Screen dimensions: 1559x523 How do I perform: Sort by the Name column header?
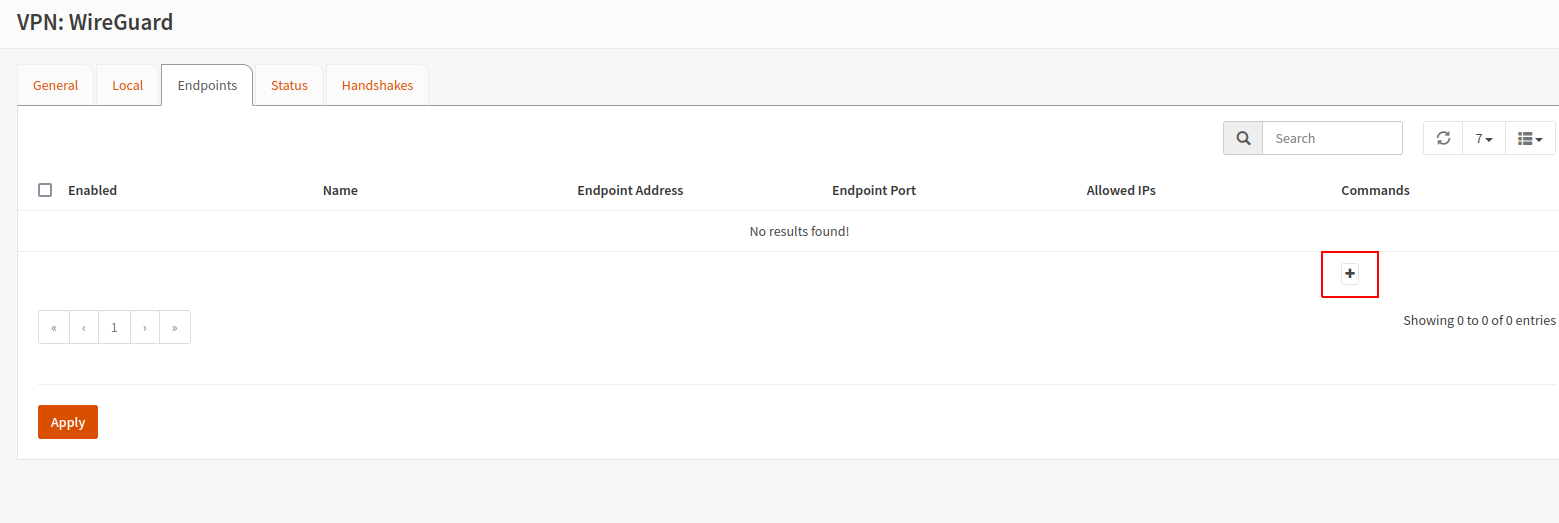[340, 190]
